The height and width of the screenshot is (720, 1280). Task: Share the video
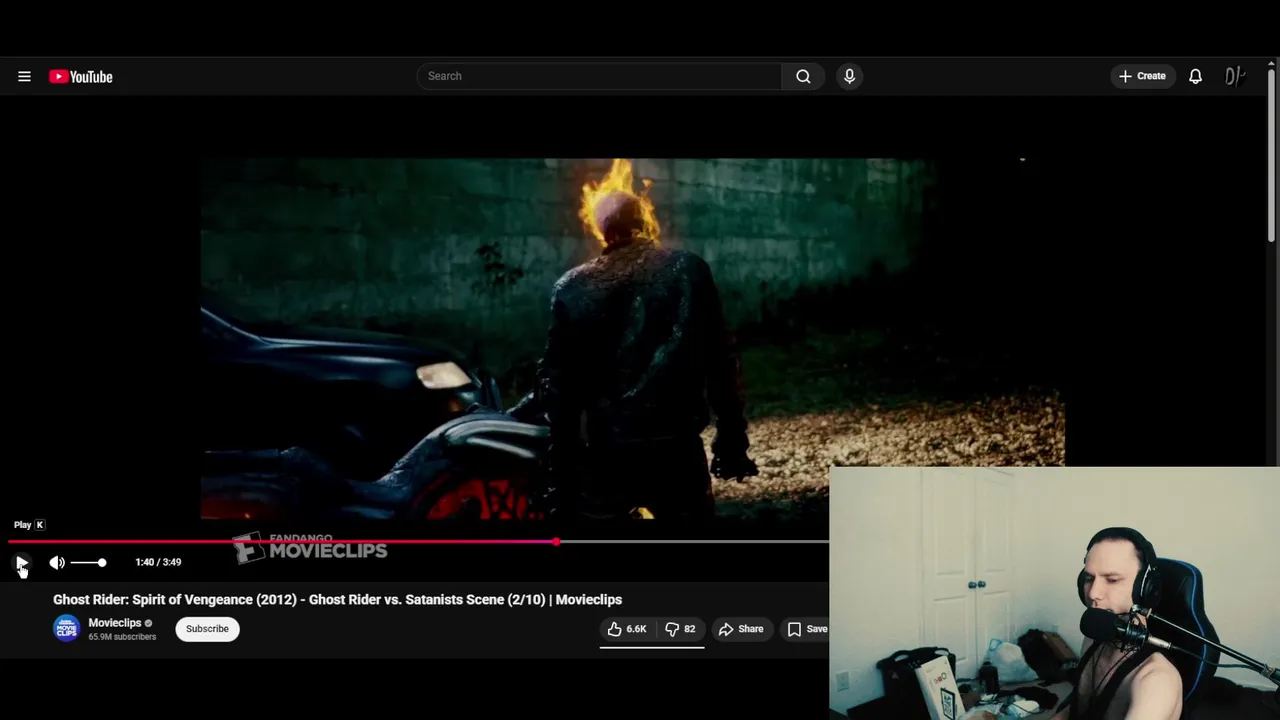tap(741, 629)
